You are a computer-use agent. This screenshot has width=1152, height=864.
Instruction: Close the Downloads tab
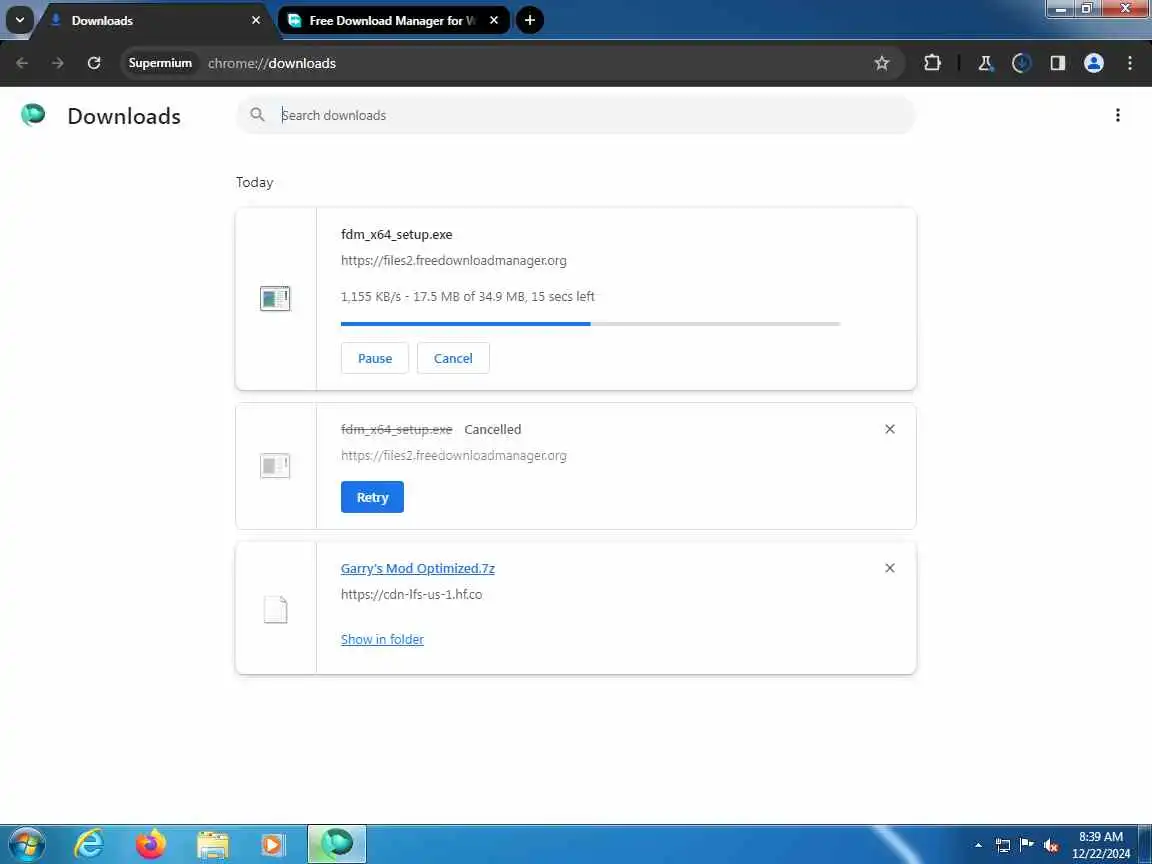(256, 21)
